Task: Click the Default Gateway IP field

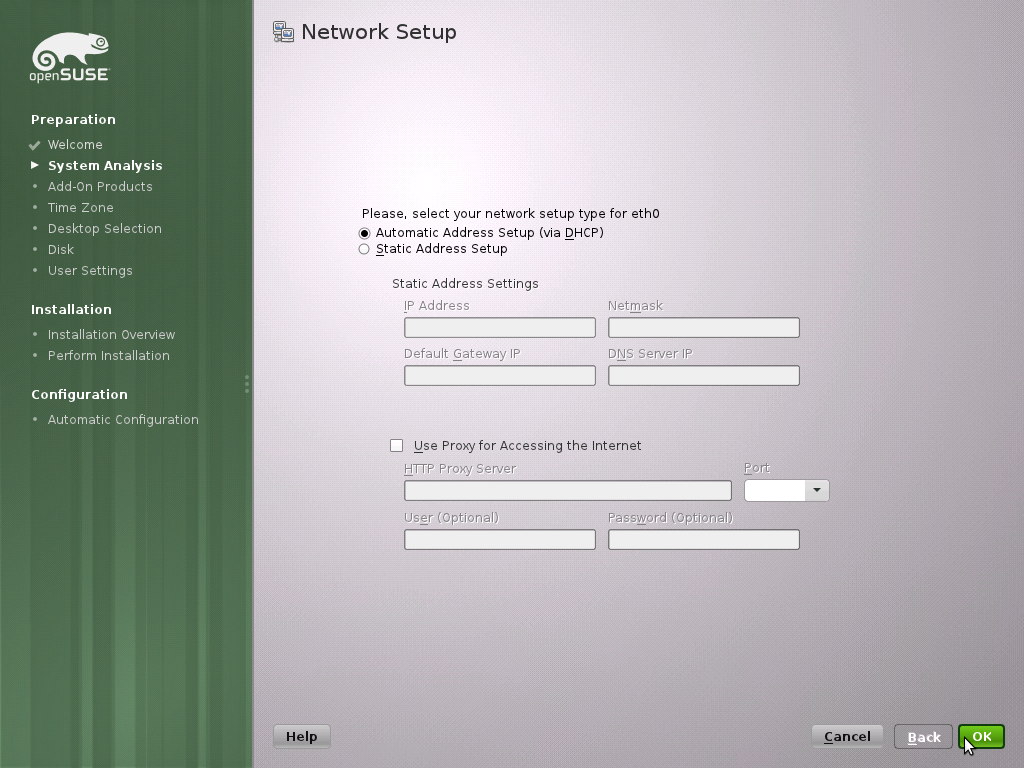Action: pos(500,376)
